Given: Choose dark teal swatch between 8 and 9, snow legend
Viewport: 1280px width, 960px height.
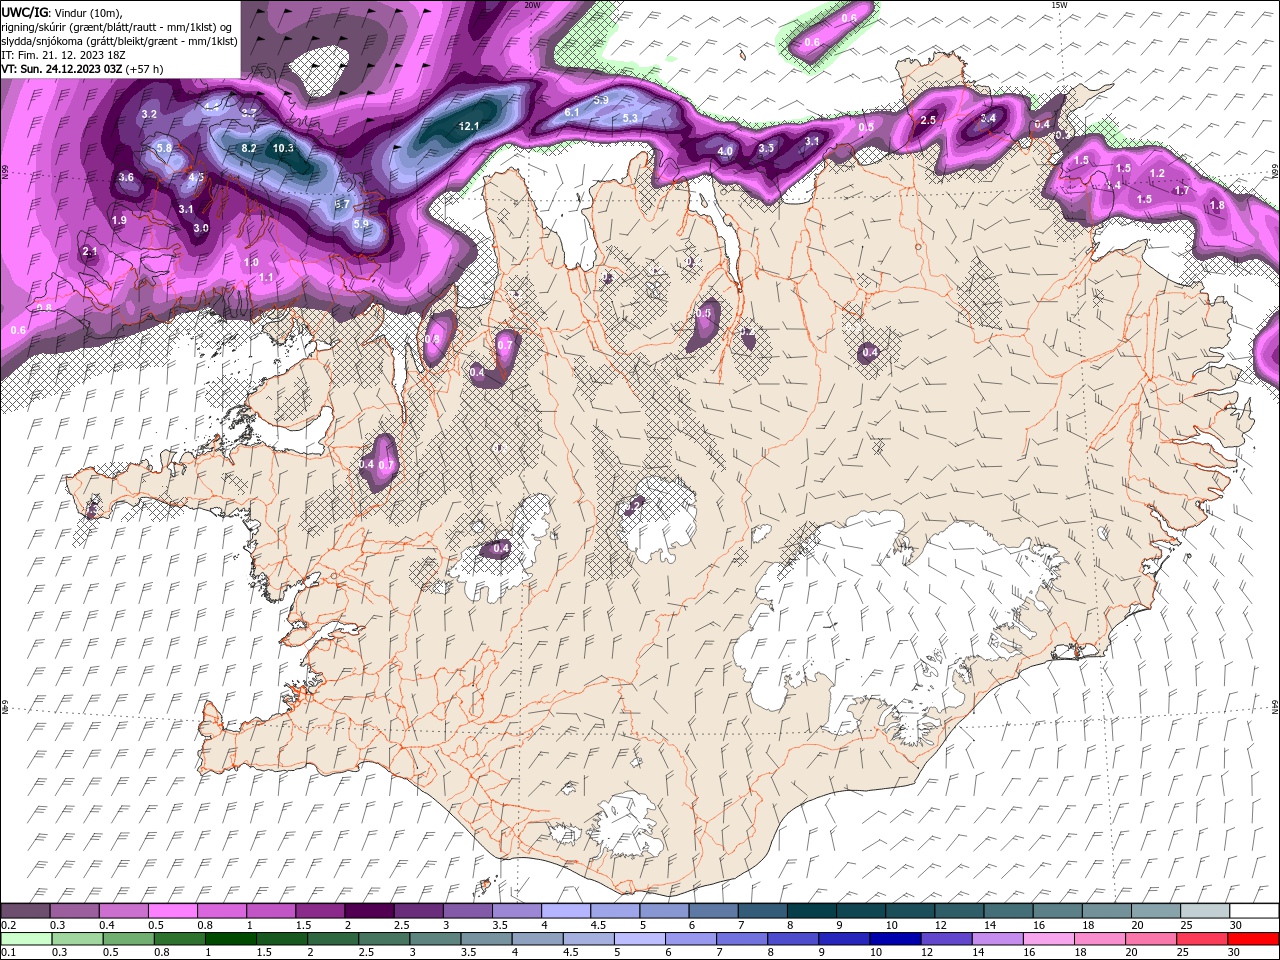Looking at the screenshot, I should pos(811,911).
